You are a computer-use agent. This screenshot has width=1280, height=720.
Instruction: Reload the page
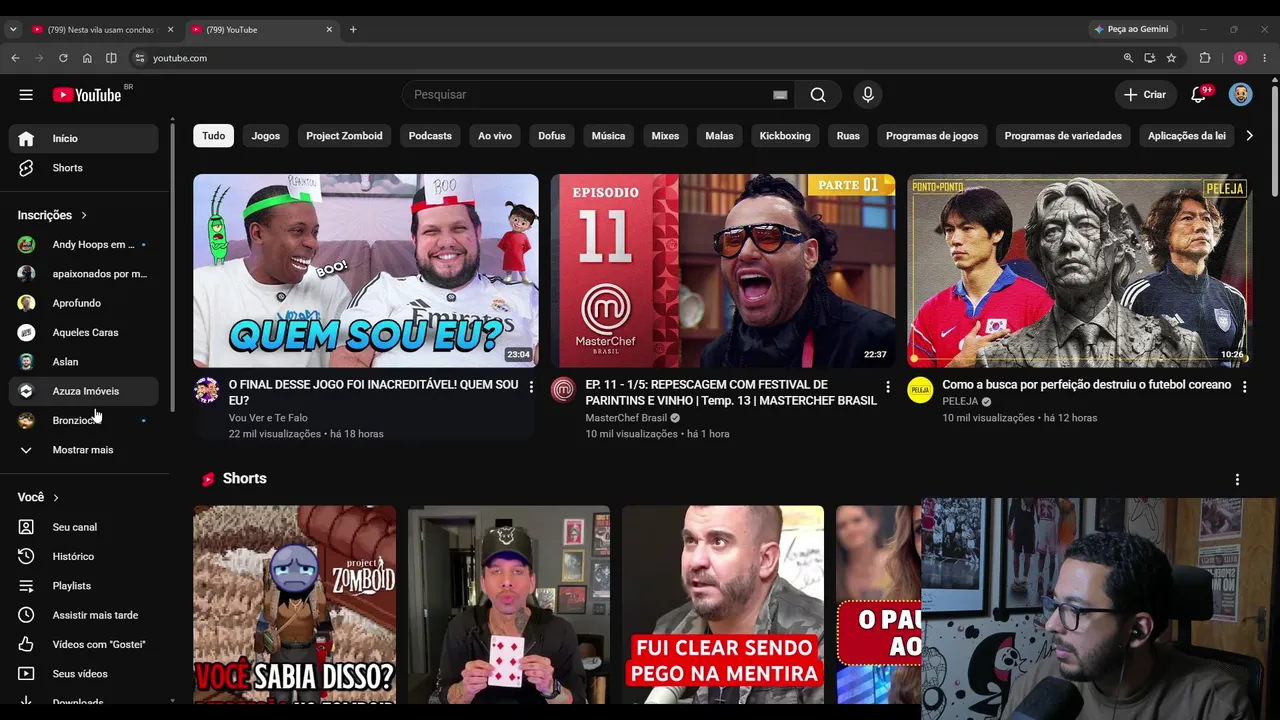pos(63,58)
